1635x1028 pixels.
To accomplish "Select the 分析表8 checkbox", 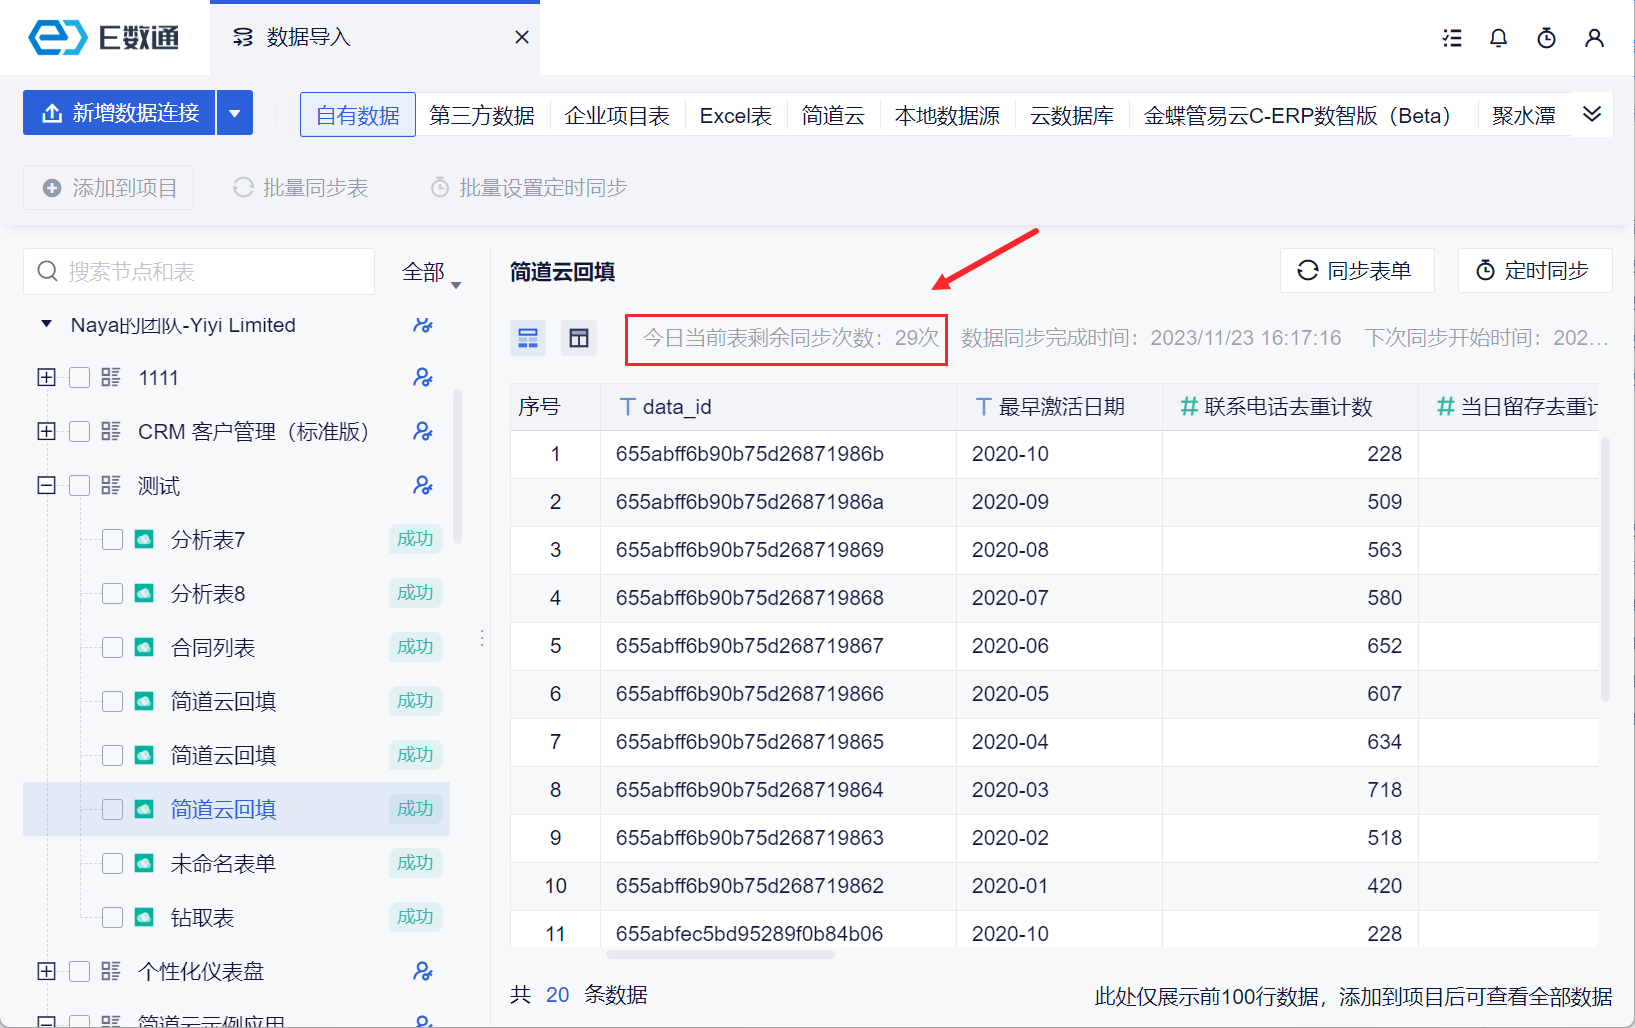I will click(x=112, y=594).
